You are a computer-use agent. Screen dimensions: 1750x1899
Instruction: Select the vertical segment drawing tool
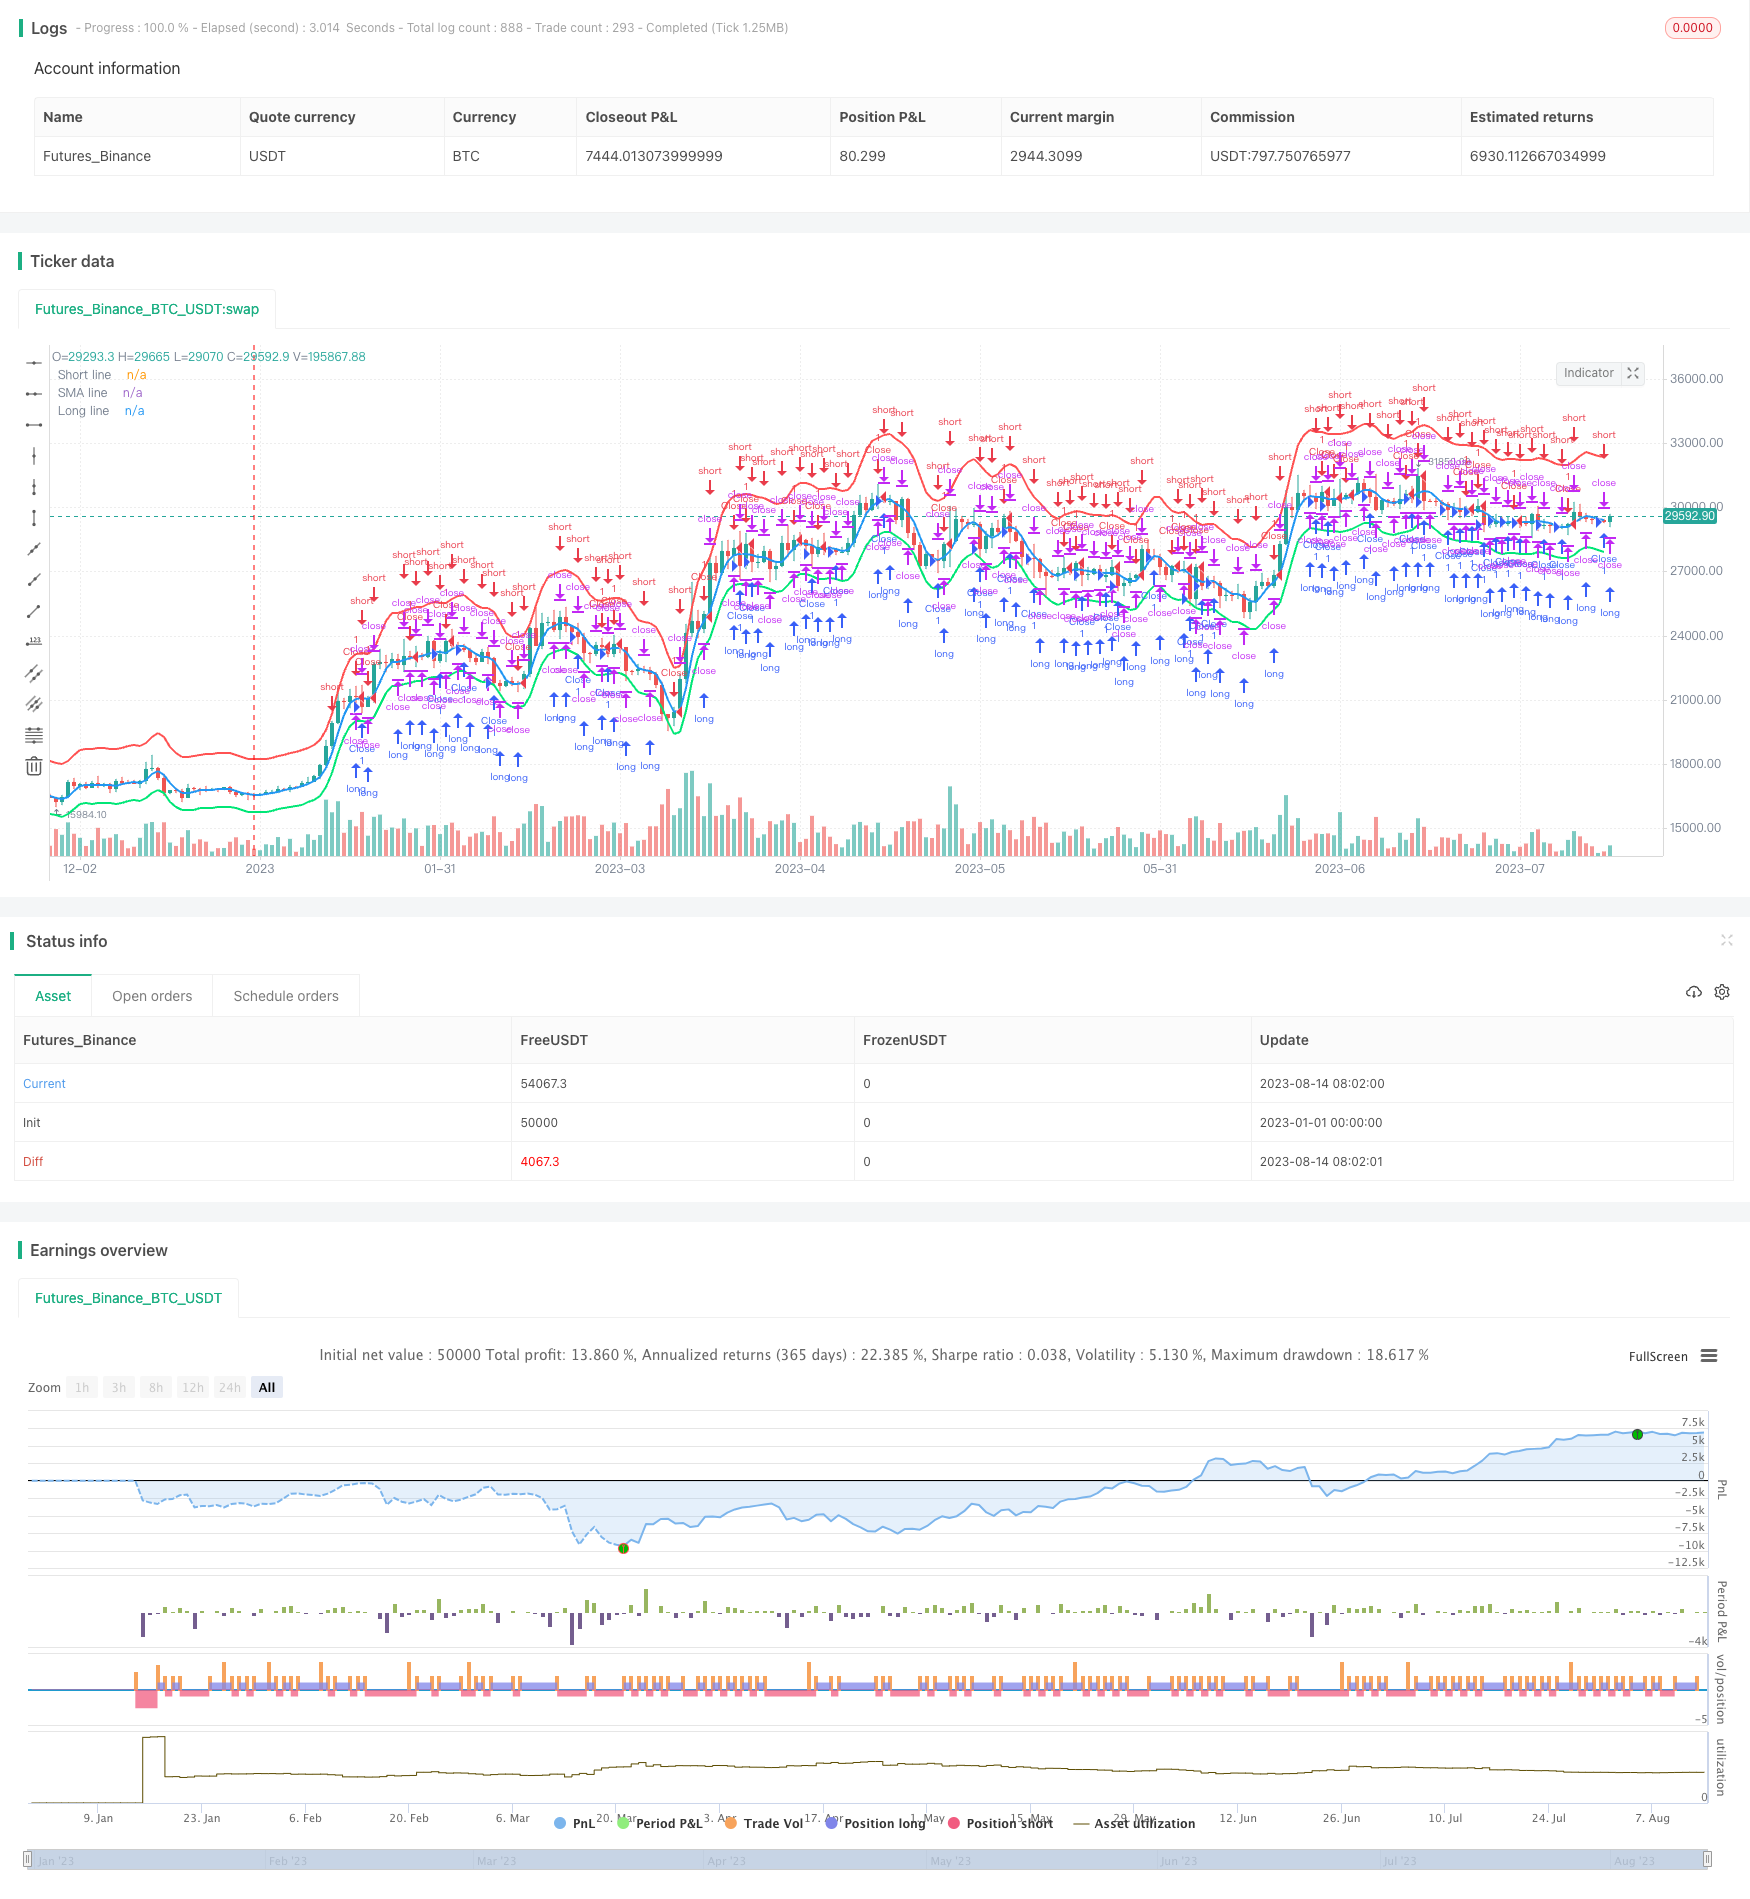[34, 518]
